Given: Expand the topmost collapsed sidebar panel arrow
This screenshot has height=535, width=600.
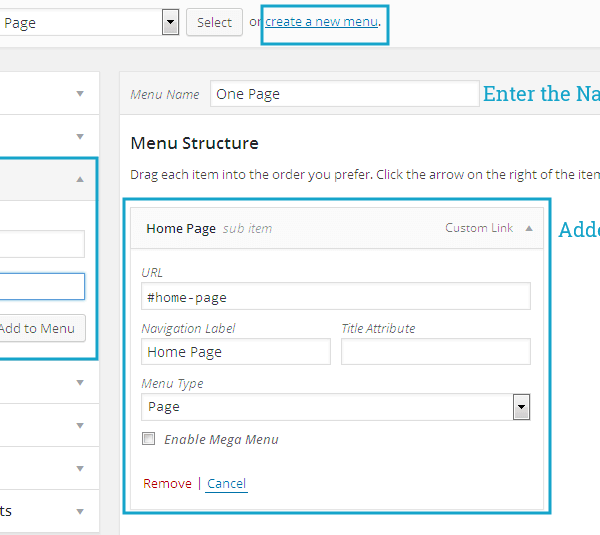Looking at the screenshot, I should 80,94.
